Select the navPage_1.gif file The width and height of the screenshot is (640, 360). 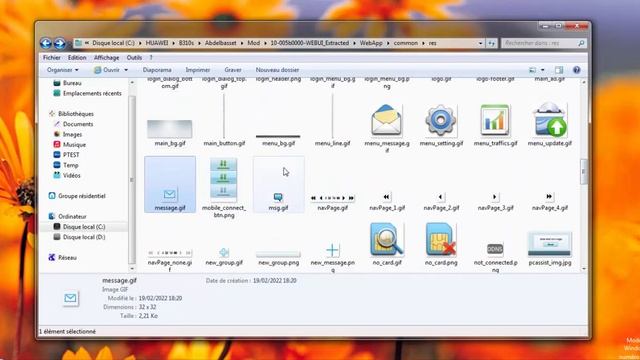[x=387, y=202]
